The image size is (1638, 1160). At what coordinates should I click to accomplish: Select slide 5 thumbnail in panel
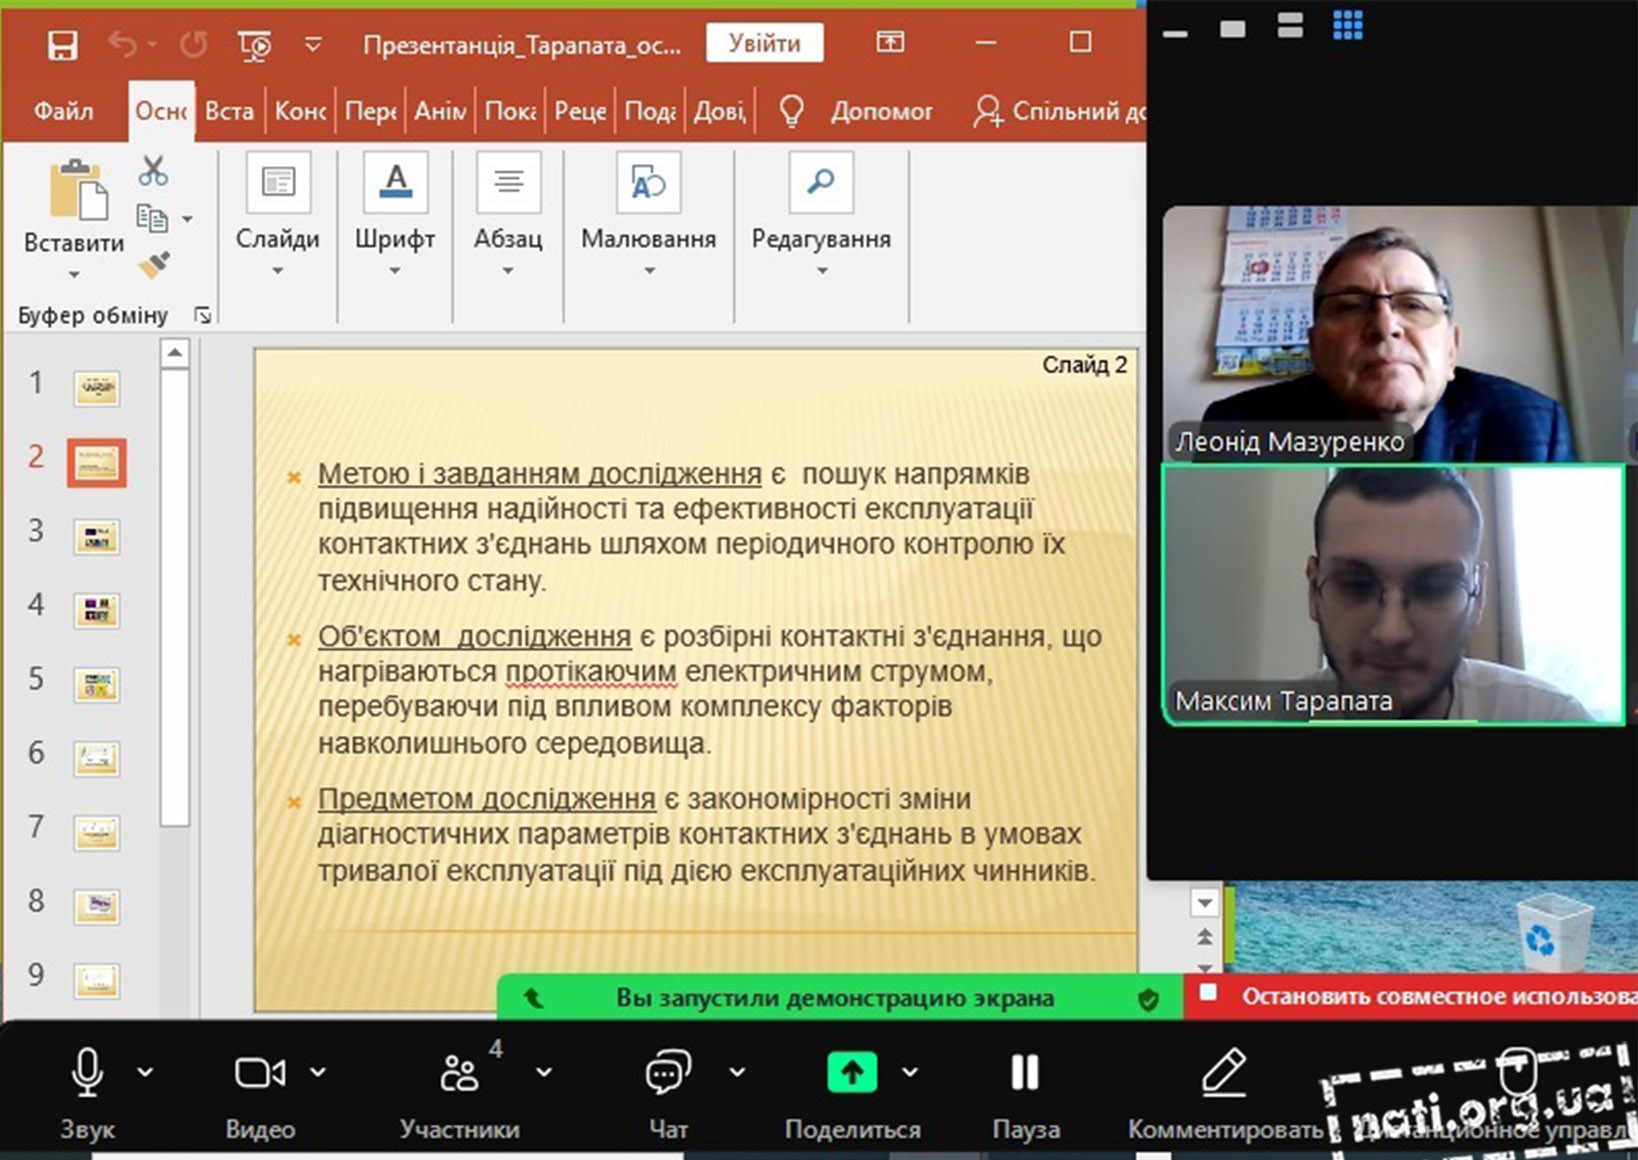point(97,685)
